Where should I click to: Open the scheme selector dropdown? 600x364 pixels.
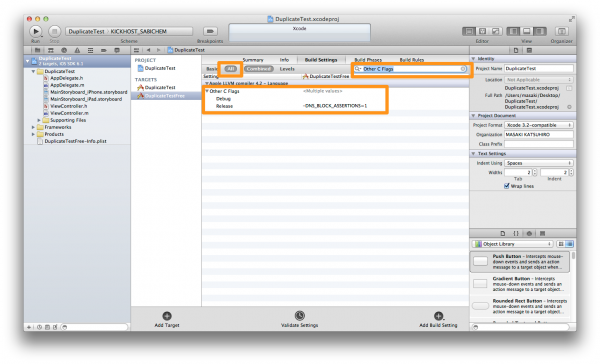[x=129, y=31]
